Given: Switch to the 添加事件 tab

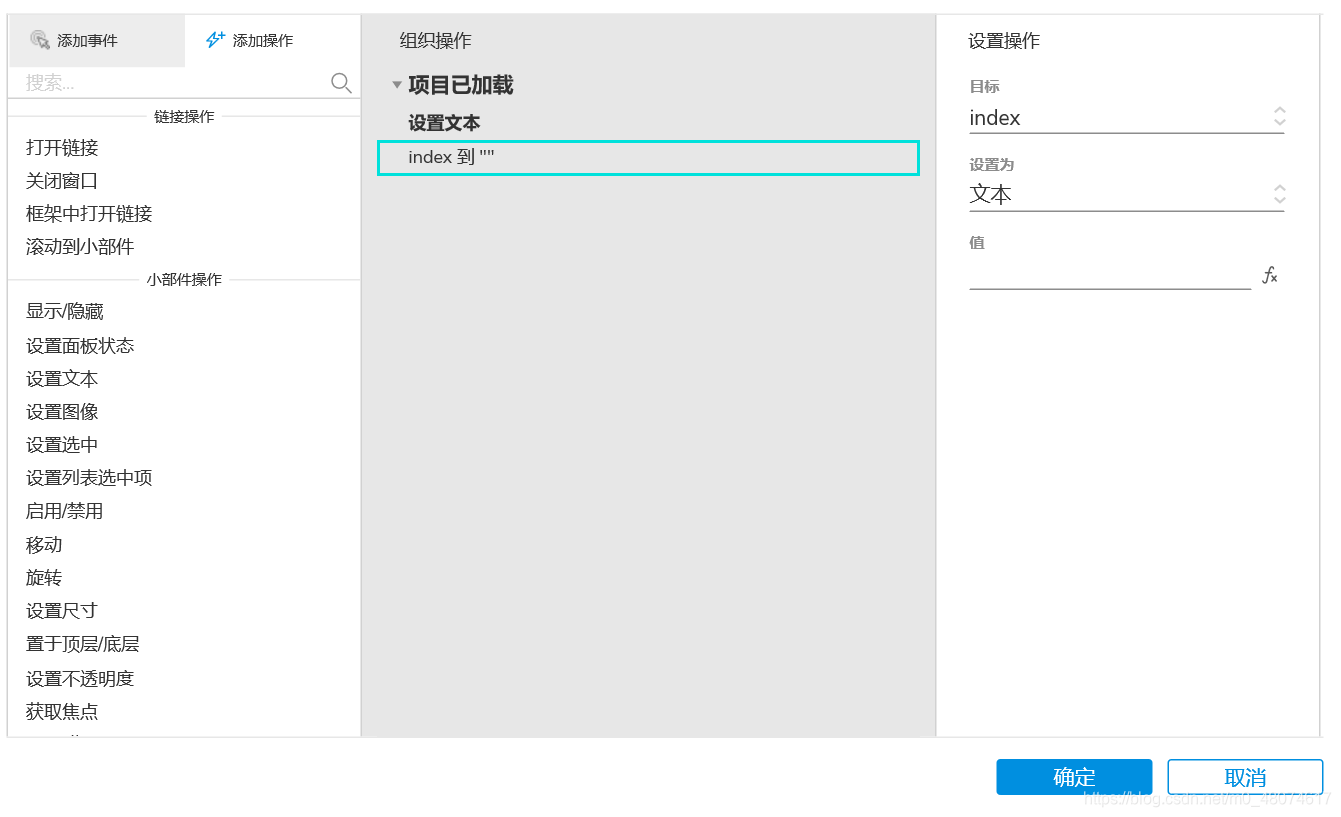Looking at the screenshot, I should (96, 41).
